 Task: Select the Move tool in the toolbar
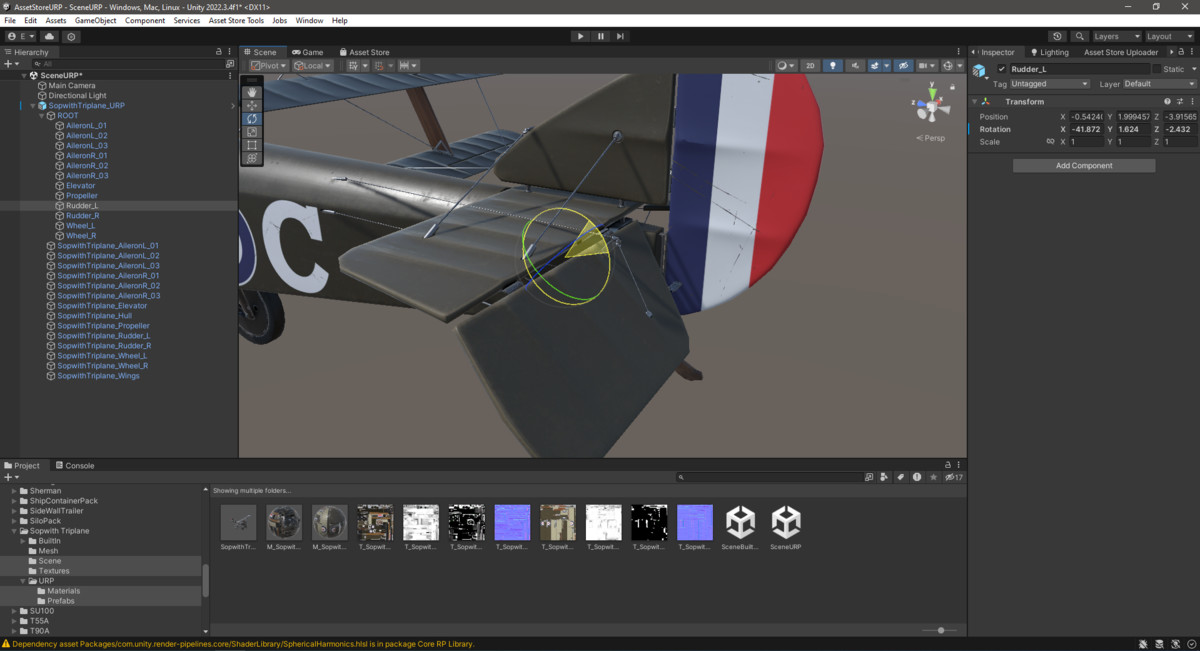[252, 105]
